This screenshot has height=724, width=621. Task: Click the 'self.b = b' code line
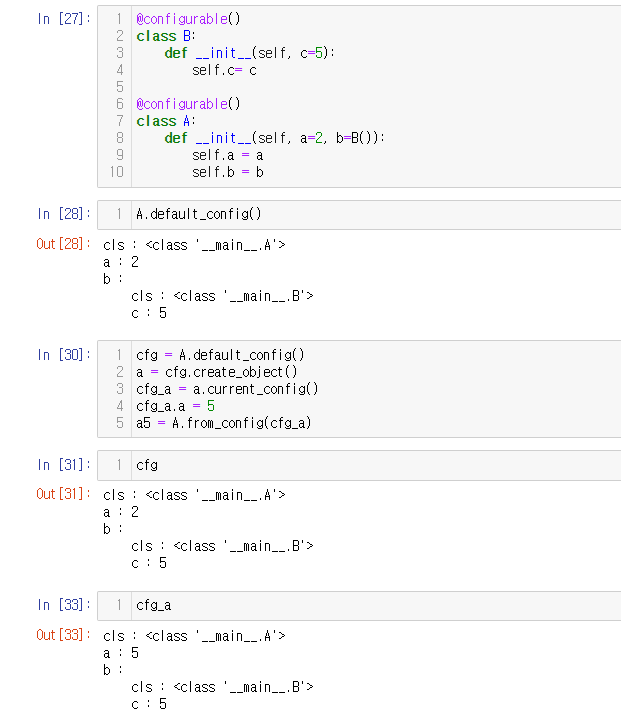click(228, 172)
